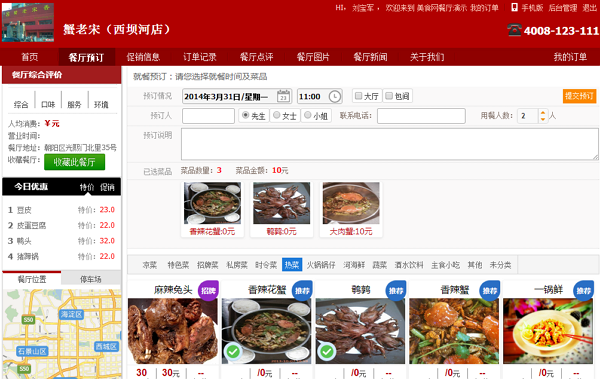The image size is (600, 379).
Task: Open the 2014年3月31日 date field
Action: click(x=237, y=96)
